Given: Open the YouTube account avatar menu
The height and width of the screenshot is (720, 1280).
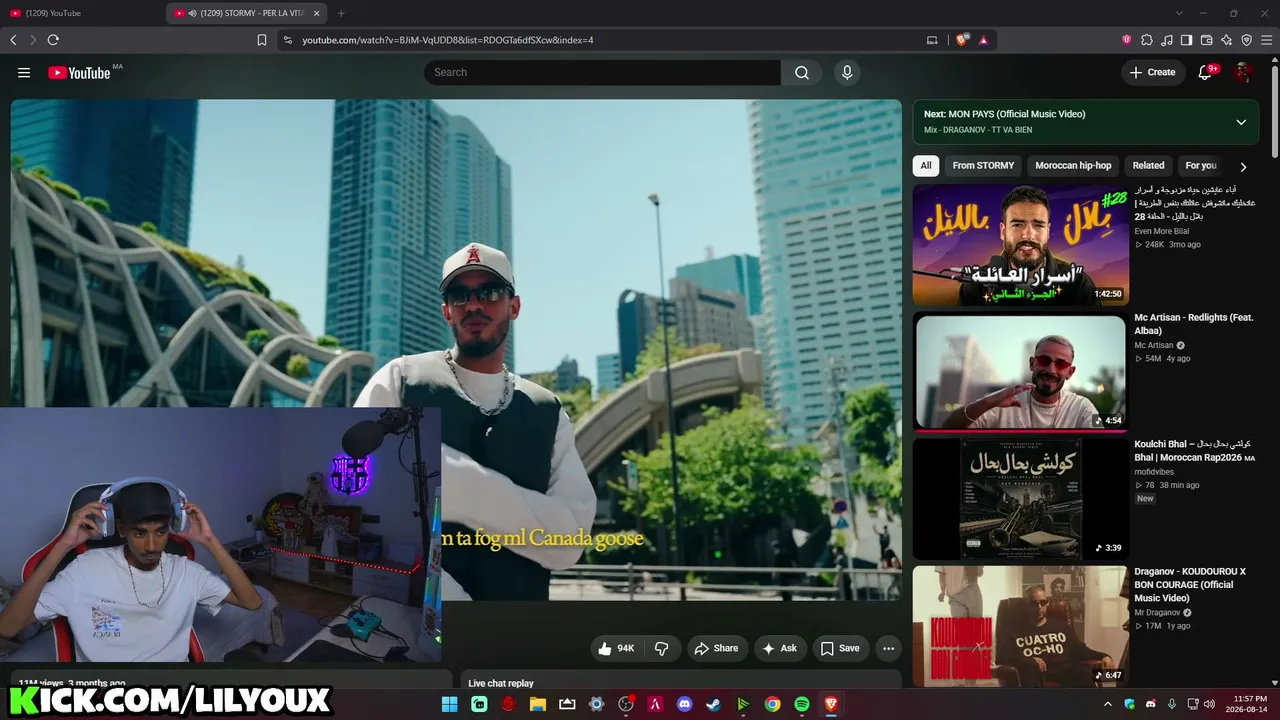Looking at the screenshot, I should (1243, 72).
